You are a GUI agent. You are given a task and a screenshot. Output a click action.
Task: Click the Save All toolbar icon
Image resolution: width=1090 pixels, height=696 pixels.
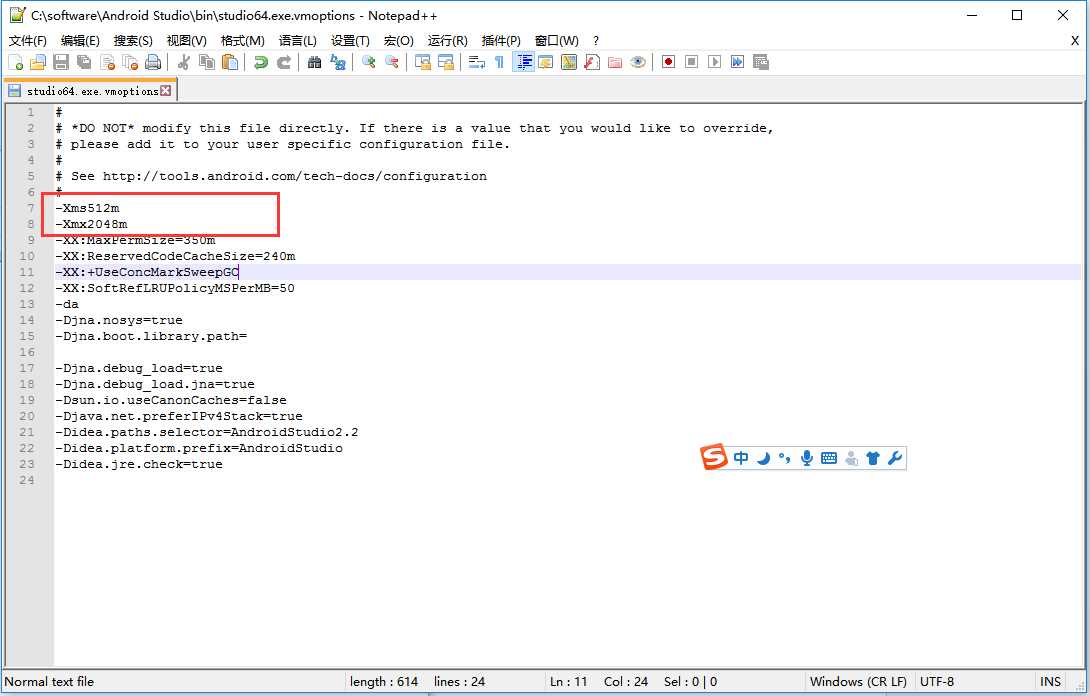[84, 62]
